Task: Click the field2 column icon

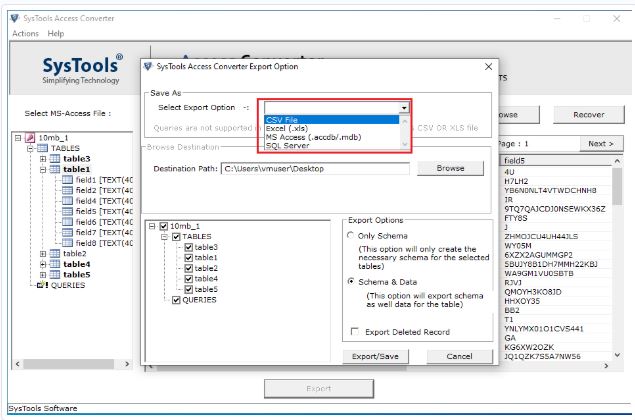Action: coord(68,190)
